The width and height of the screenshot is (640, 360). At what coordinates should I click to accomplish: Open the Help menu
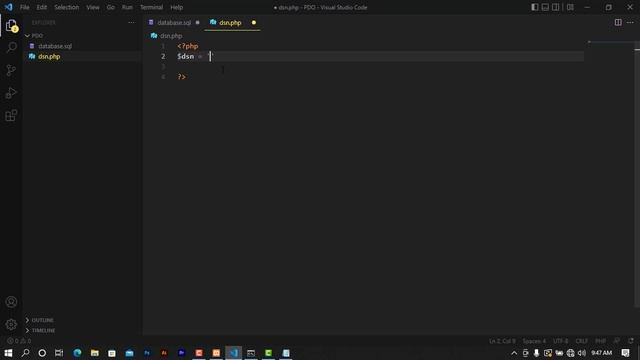point(177,7)
